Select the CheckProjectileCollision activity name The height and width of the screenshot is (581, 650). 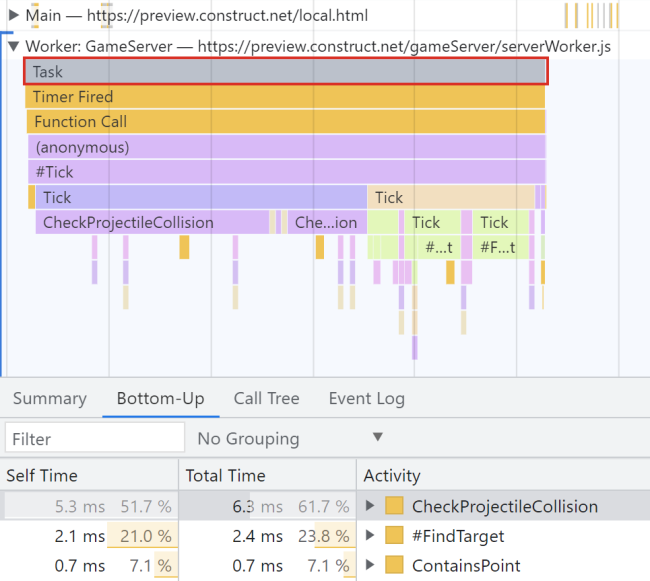point(505,506)
